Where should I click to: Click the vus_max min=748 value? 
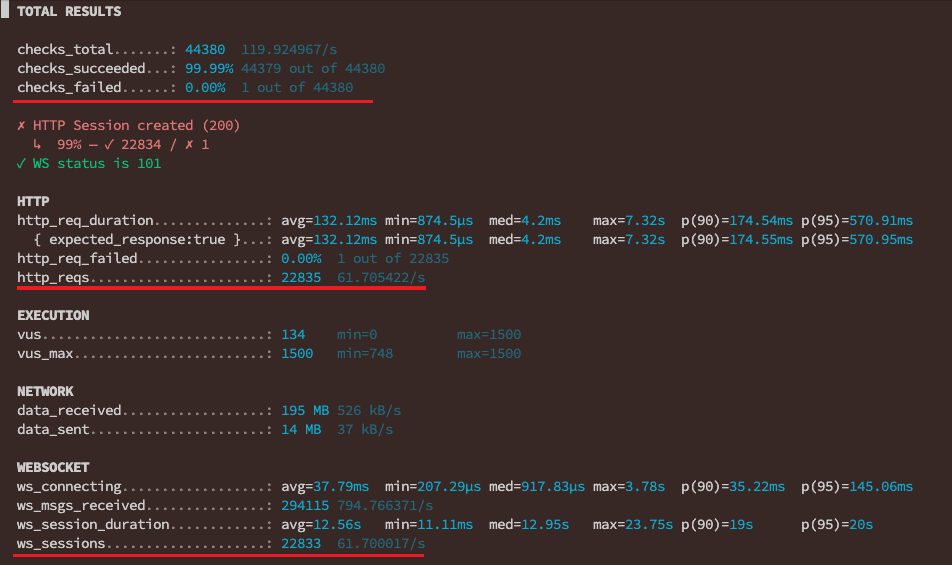click(x=365, y=354)
